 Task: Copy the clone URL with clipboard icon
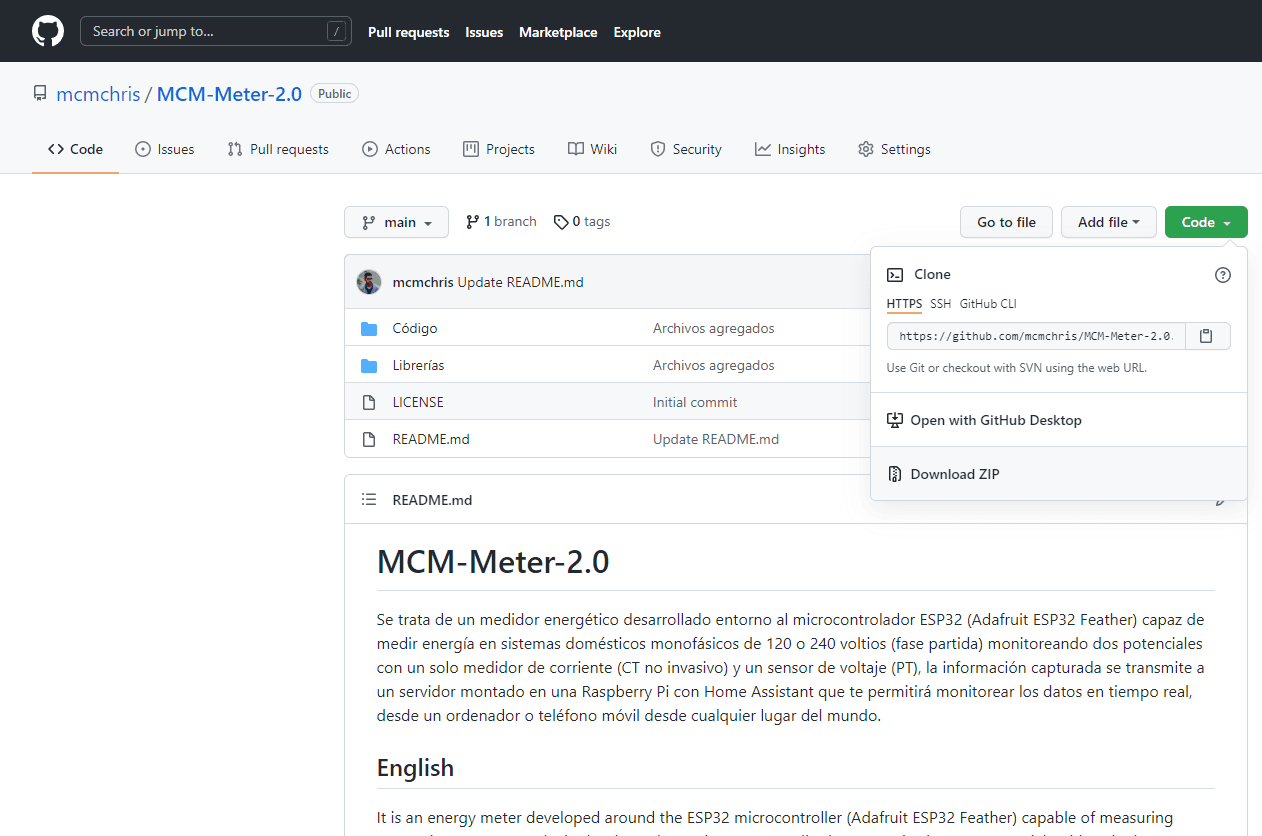pos(1207,336)
